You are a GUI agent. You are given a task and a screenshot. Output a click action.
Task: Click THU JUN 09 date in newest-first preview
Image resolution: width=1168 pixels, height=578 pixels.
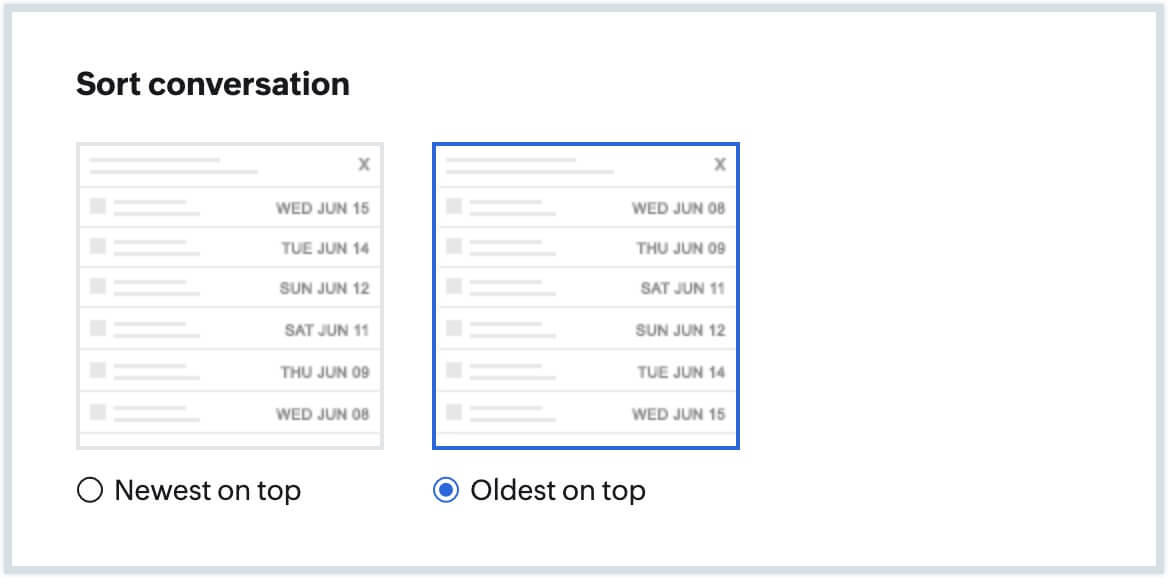[x=324, y=372]
